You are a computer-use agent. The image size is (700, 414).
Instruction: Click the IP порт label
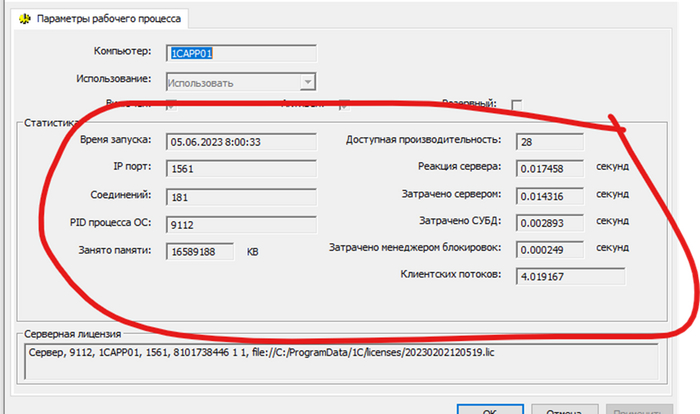[132, 167]
